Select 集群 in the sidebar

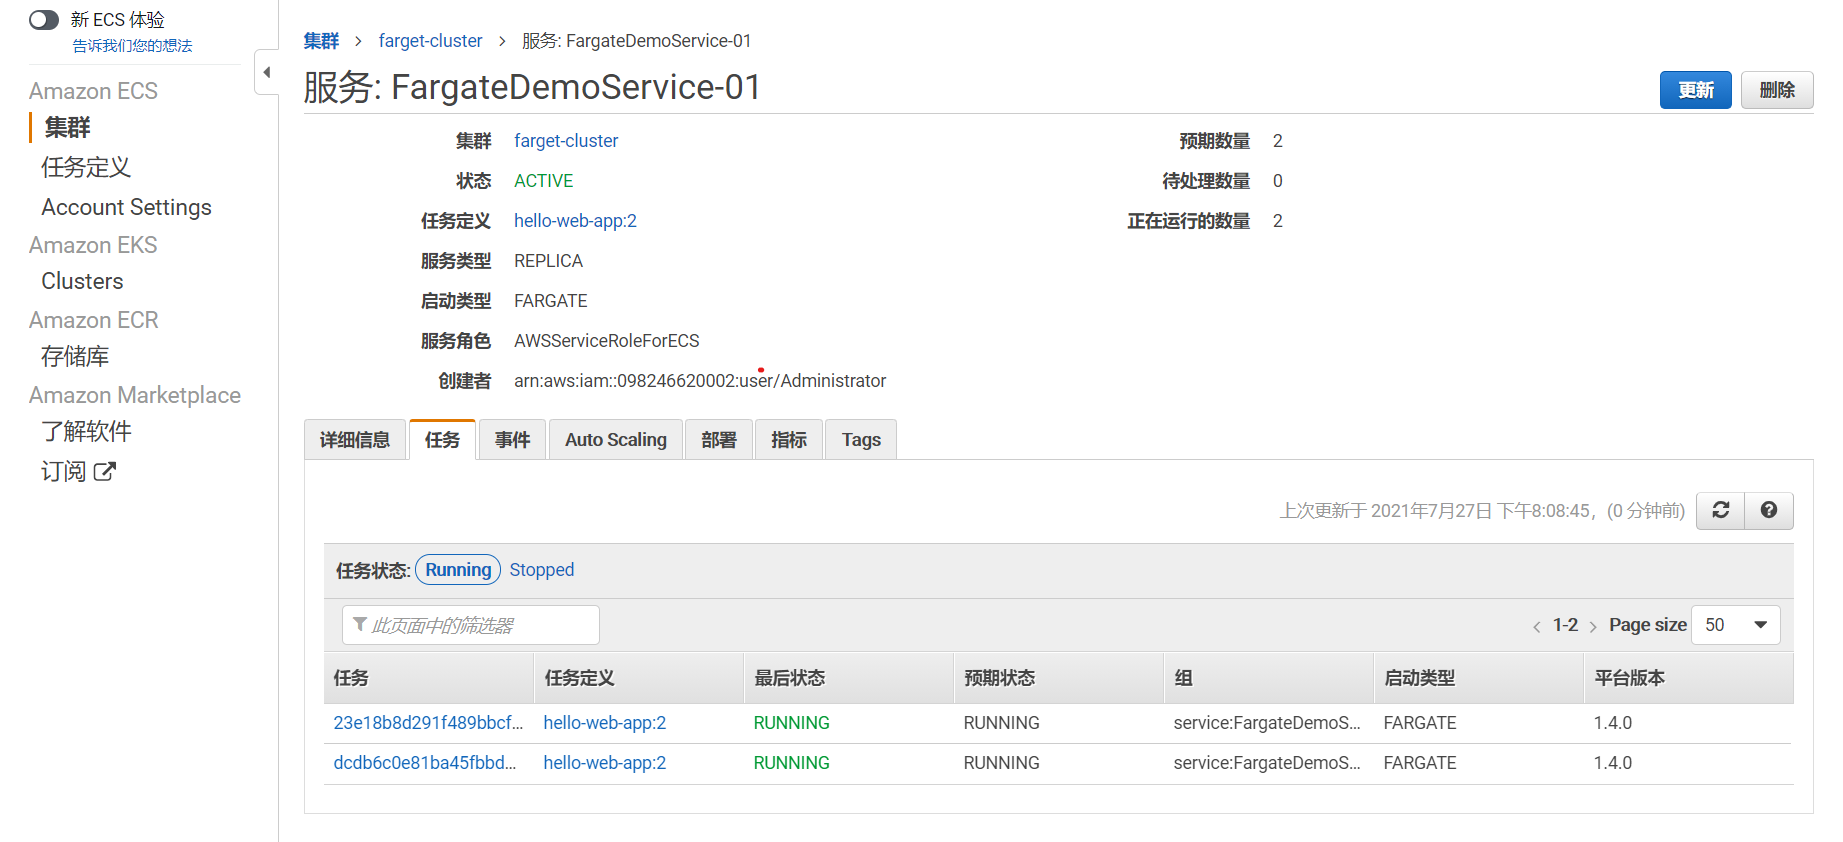(67, 127)
